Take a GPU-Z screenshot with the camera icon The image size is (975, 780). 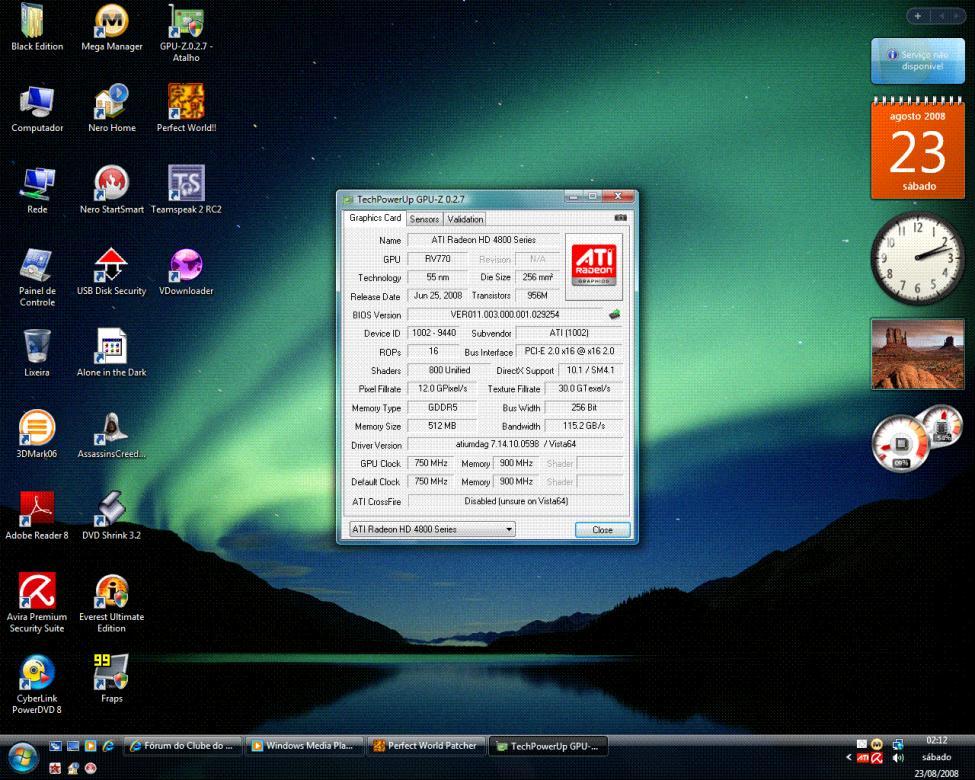(x=620, y=218)
